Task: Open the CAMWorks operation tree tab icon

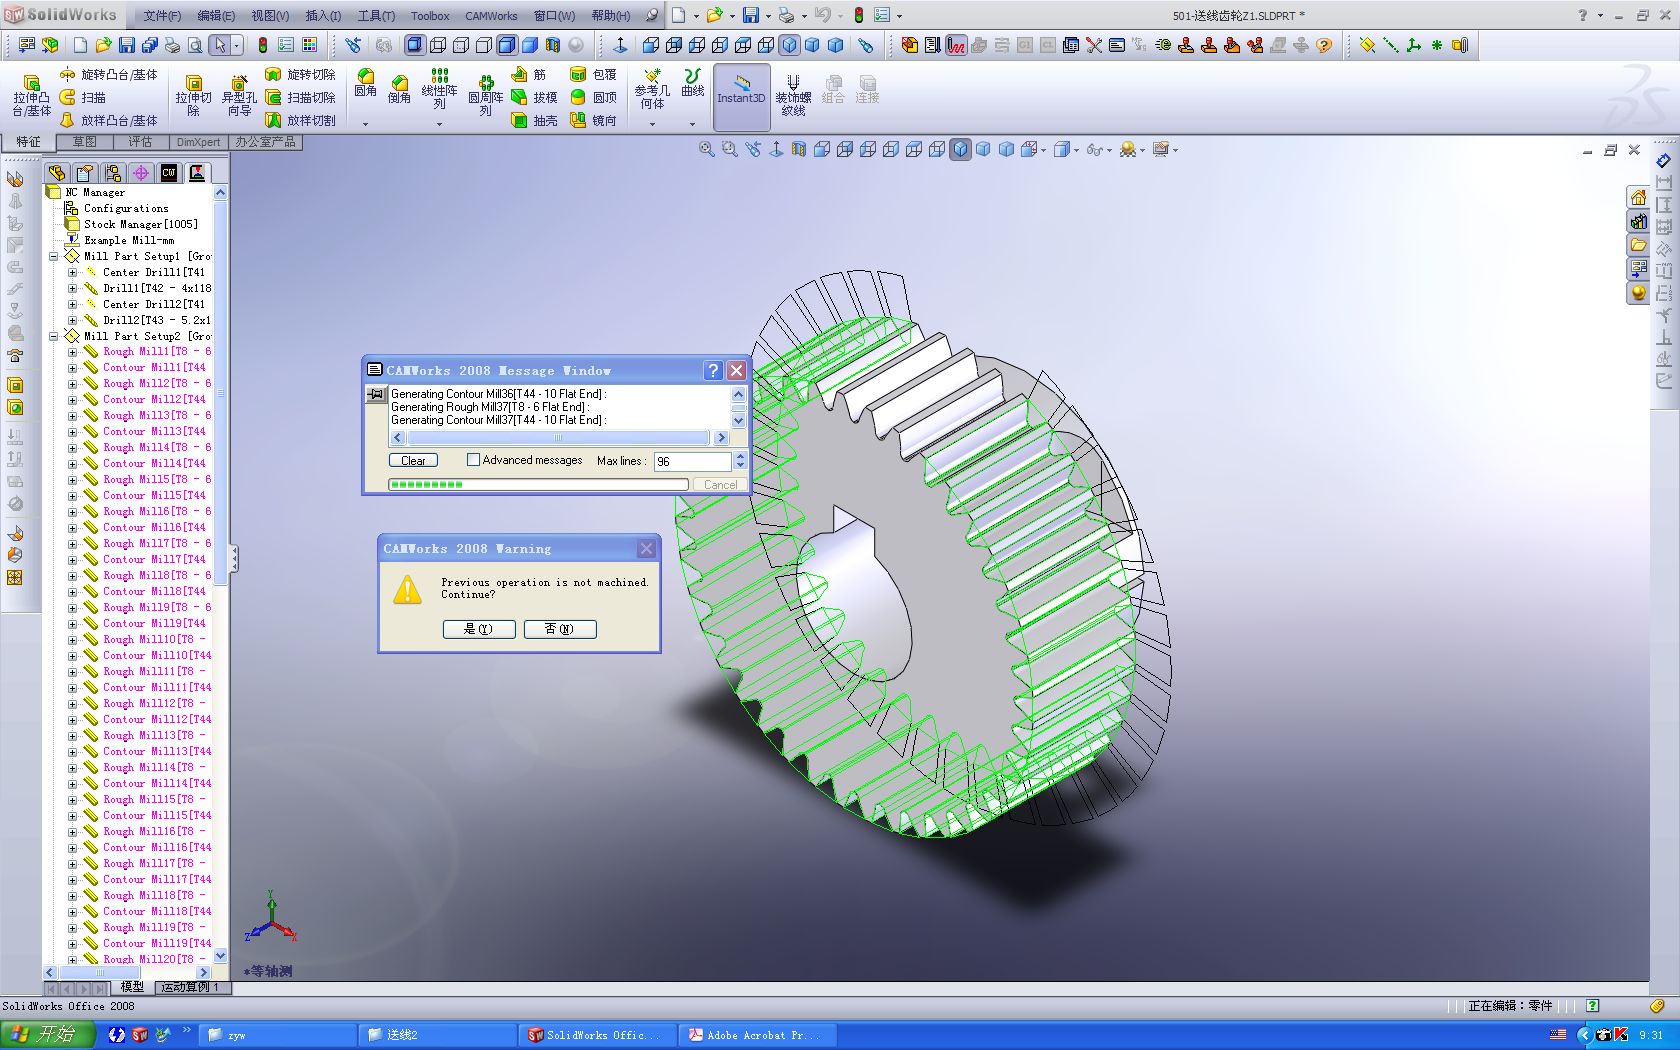Action: 197,173
